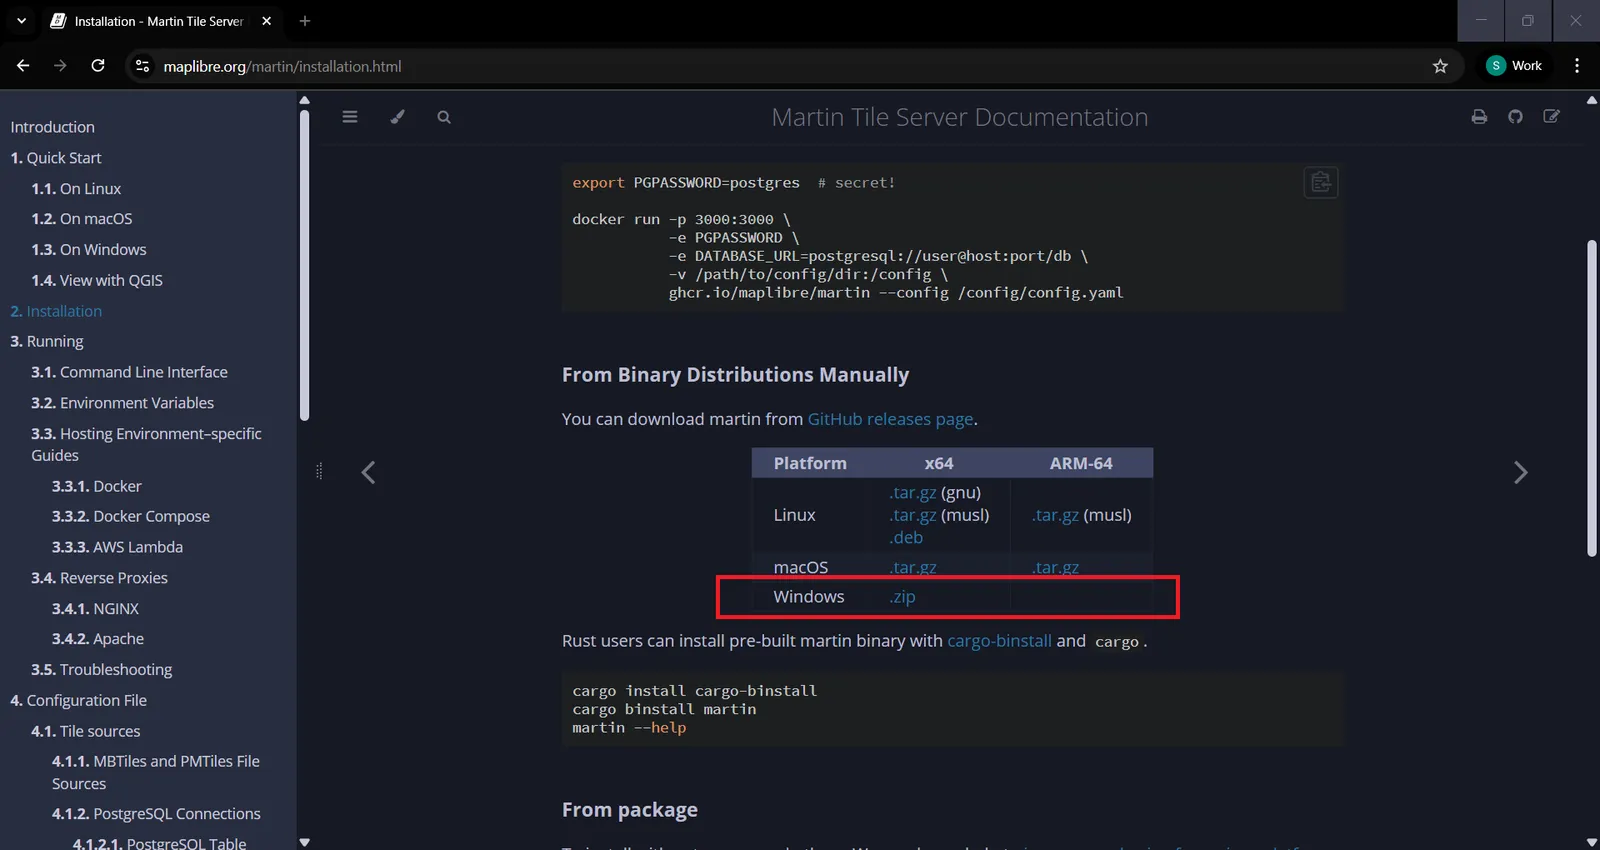Open 4.1.1. MBTiles and PMTiles File Sources
1600x850 pixels.
click(x=156, y=773)
